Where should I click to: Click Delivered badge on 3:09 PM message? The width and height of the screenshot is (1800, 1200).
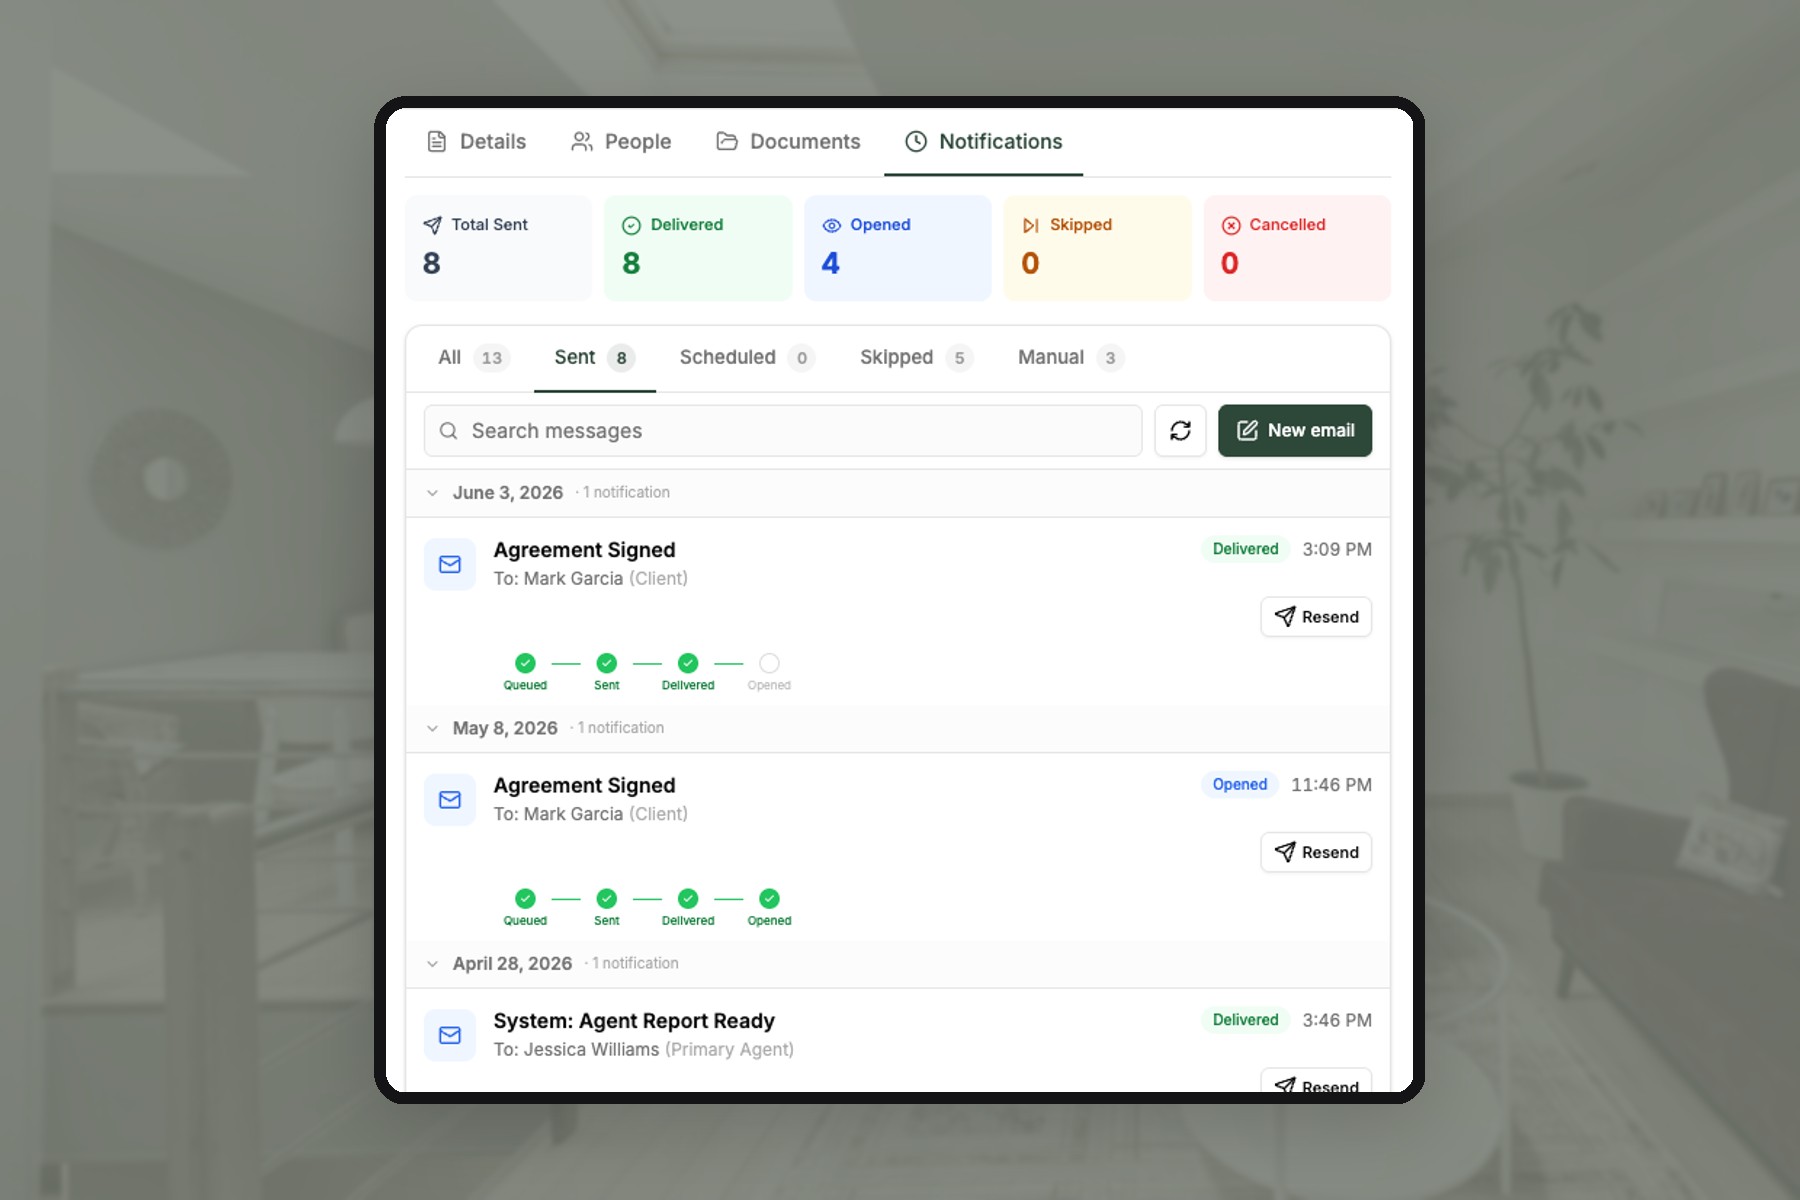tap(1245, 549)
